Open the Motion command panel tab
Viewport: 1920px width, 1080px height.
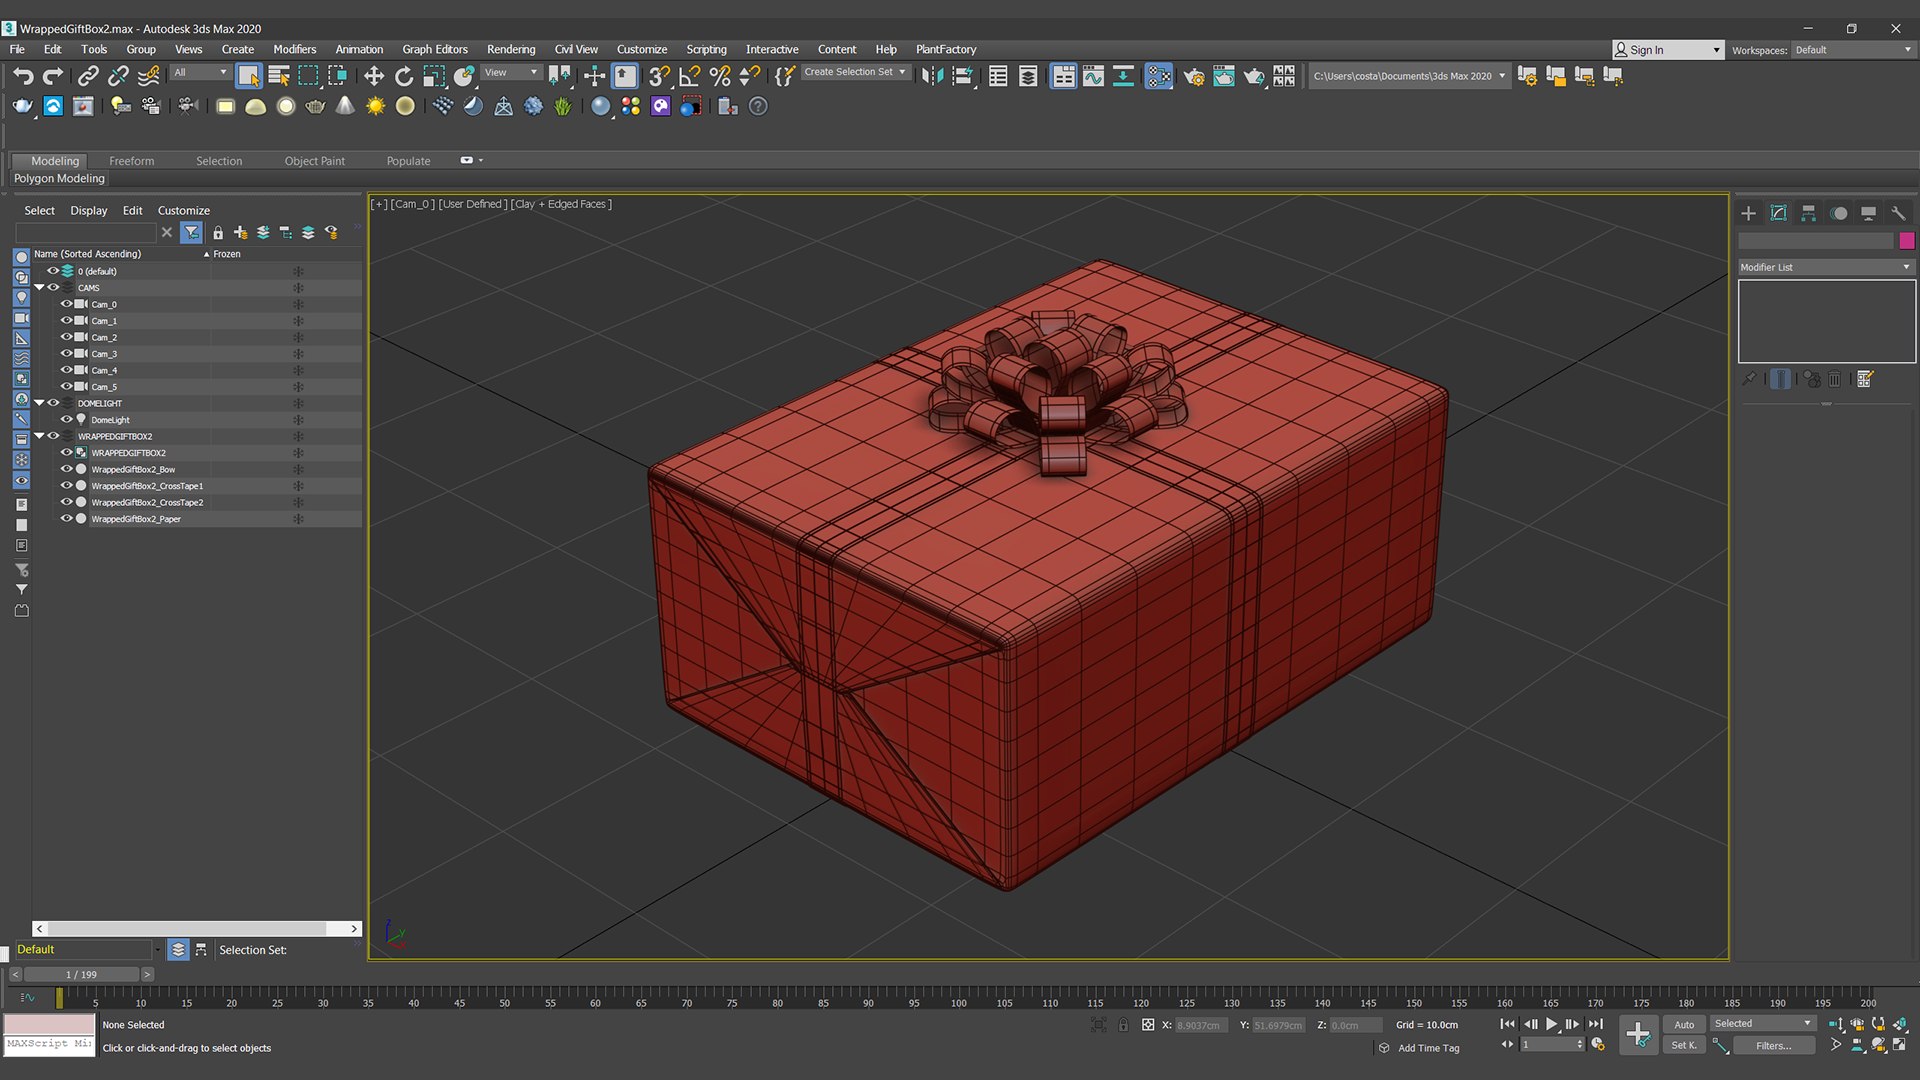[1838, 213]
